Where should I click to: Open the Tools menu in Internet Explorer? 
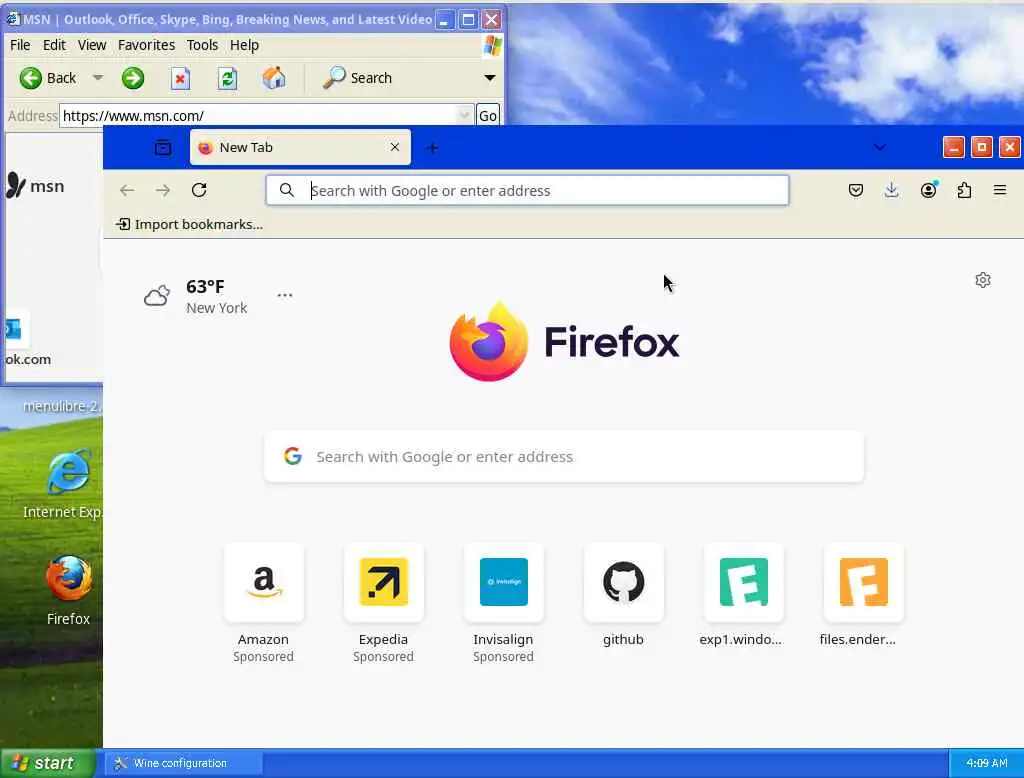[202, 45]
